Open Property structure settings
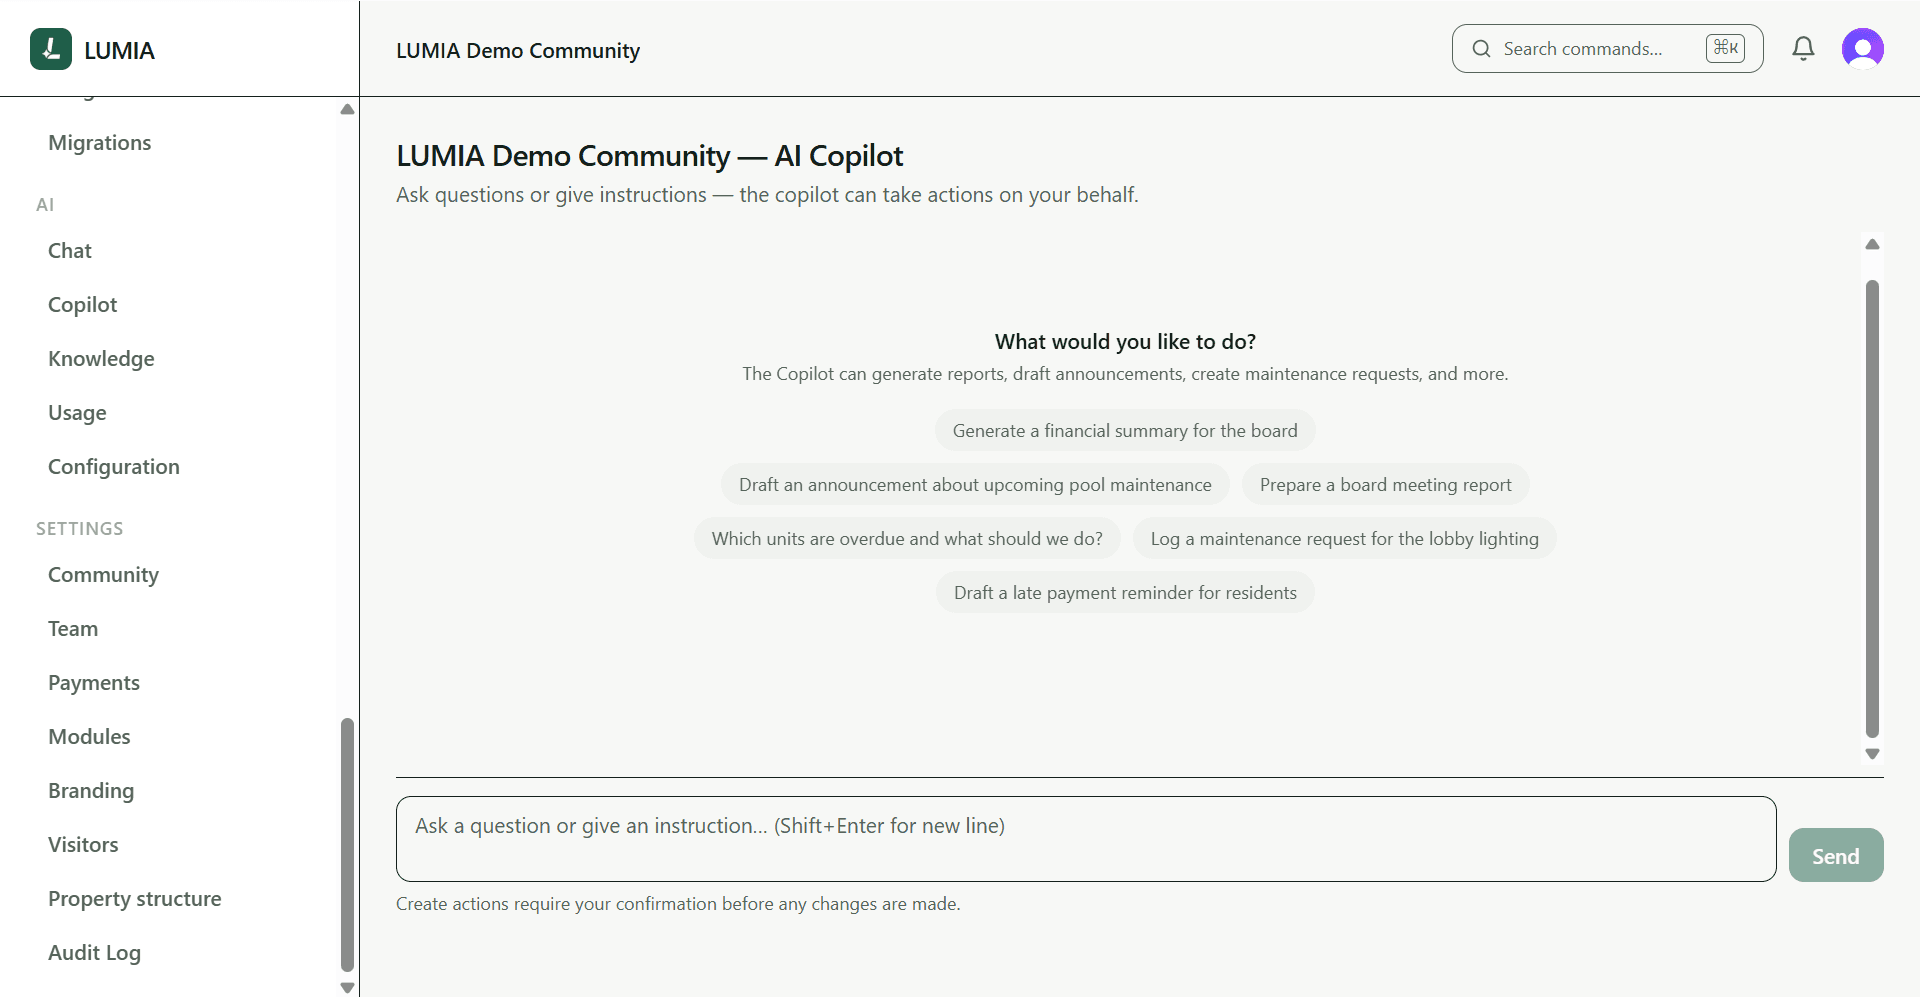The width and height of the screenshot is (1920, 997). point(135,899)
